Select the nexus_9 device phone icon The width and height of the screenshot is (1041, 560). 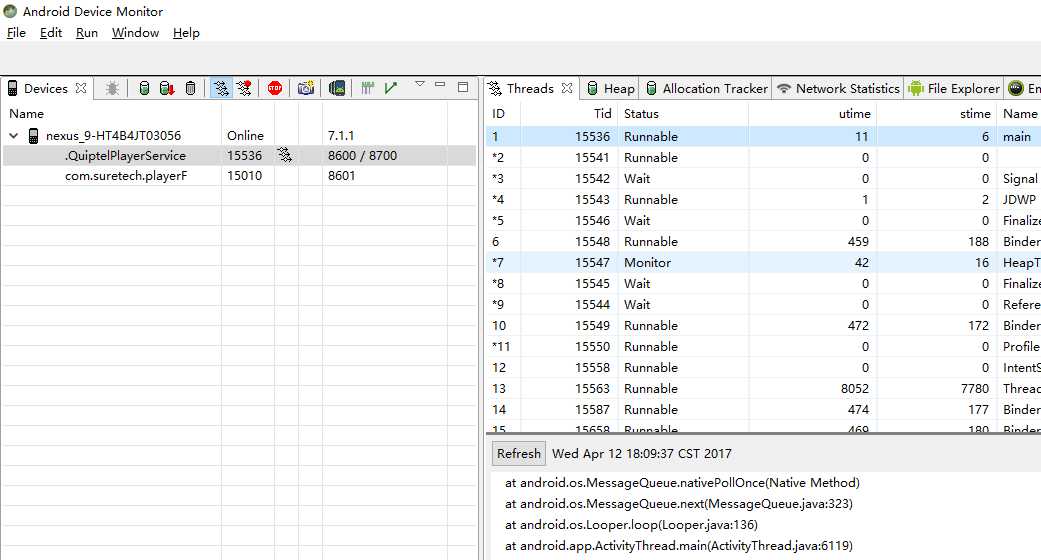[x=33, y=136]
